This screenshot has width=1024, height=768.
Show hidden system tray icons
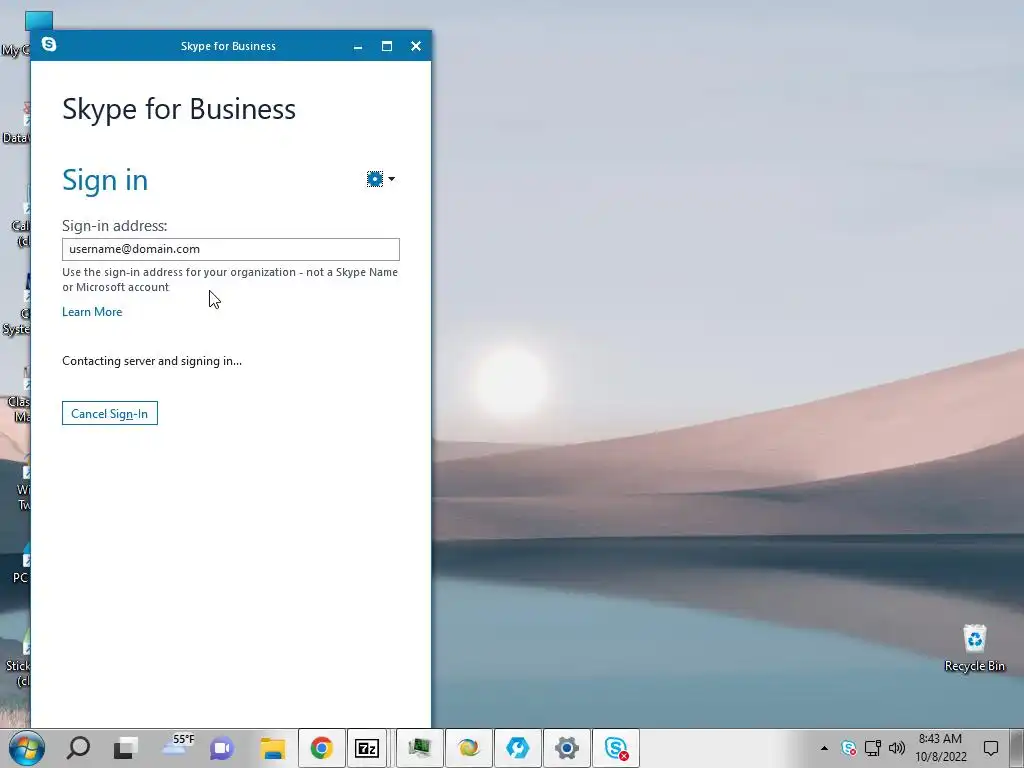point(824,748)
